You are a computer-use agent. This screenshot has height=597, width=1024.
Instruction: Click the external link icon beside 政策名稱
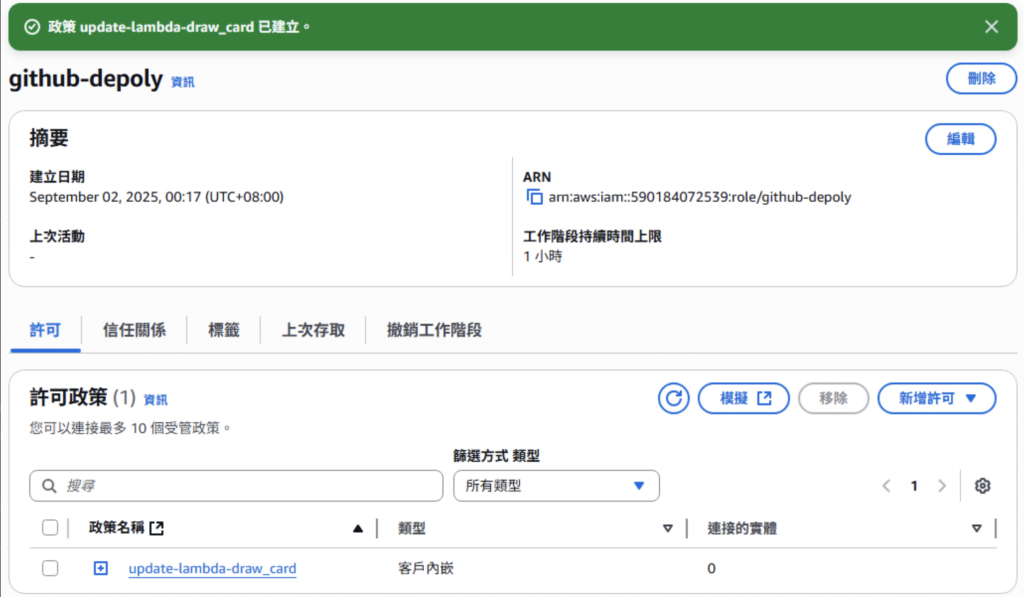[157, 528]
